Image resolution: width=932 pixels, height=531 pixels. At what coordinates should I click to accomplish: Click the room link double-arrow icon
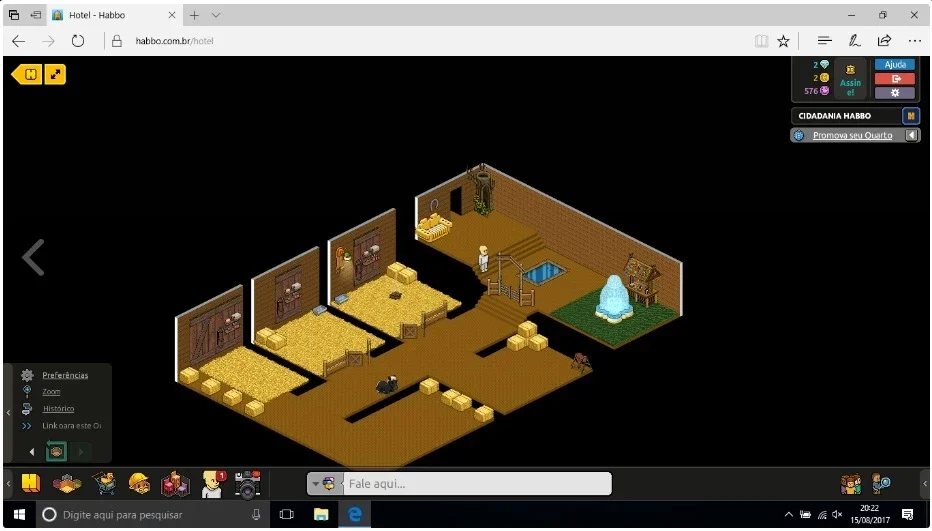[x=27, y=426]
